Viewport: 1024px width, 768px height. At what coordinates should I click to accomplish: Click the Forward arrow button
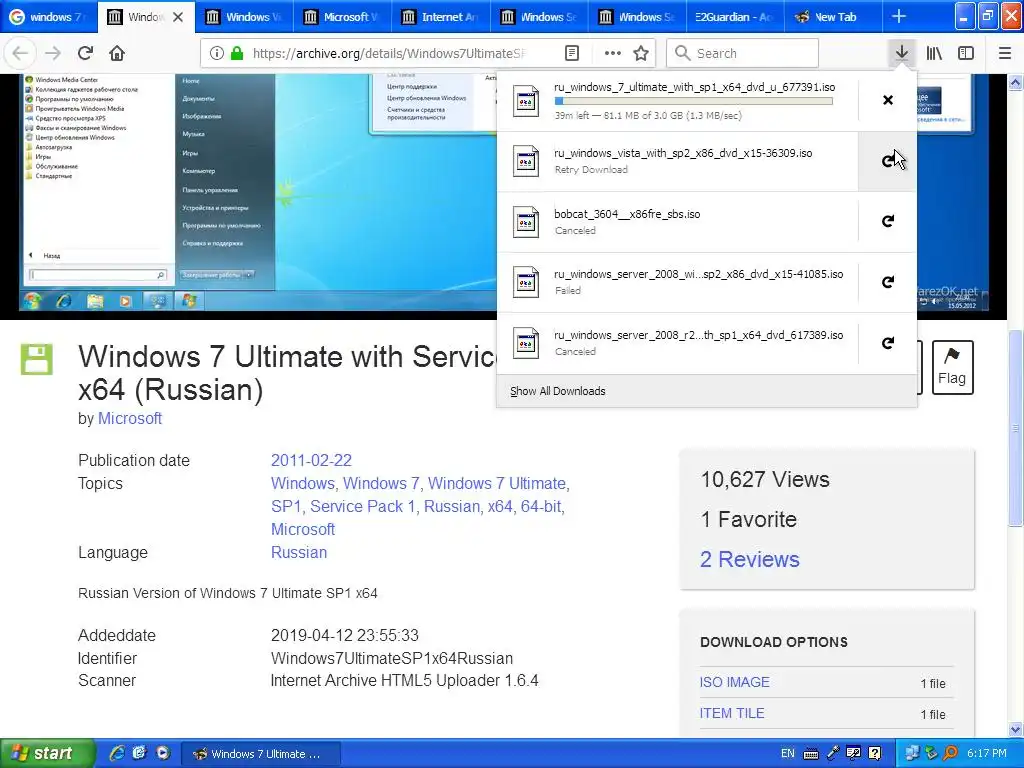click(53, 53)
